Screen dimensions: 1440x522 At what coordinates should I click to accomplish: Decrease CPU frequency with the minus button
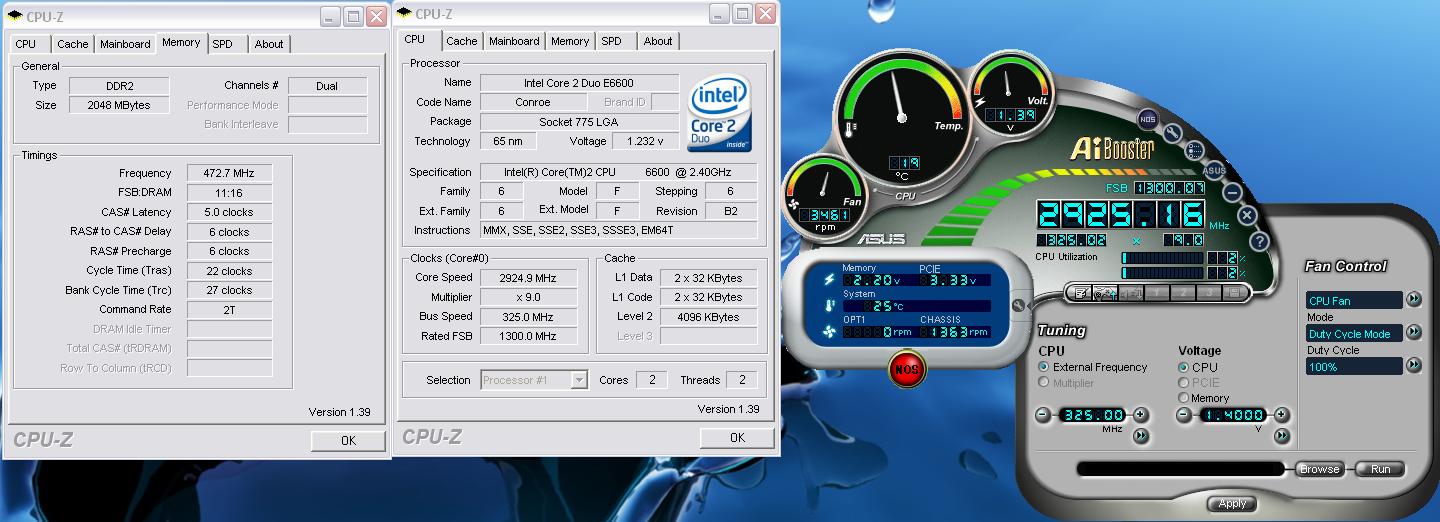(1044, 415)
